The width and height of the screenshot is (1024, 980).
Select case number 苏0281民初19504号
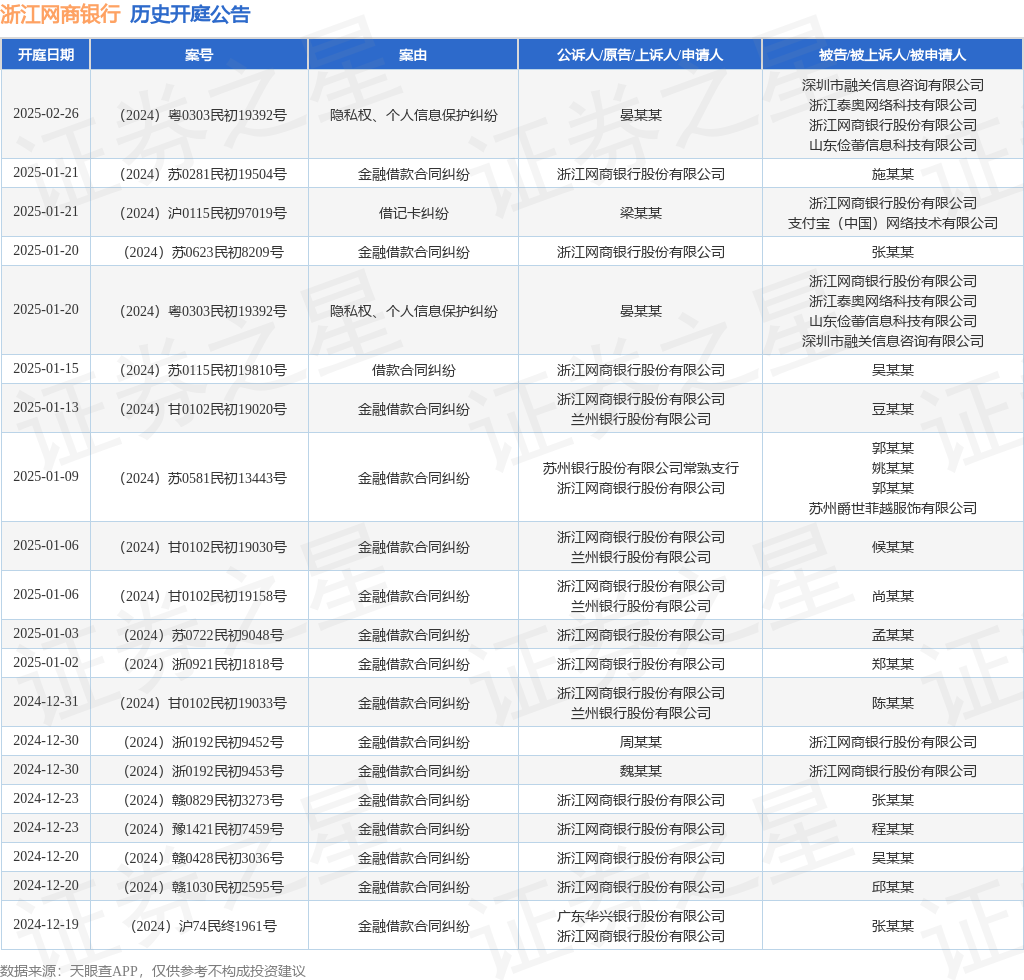point(203,174)
